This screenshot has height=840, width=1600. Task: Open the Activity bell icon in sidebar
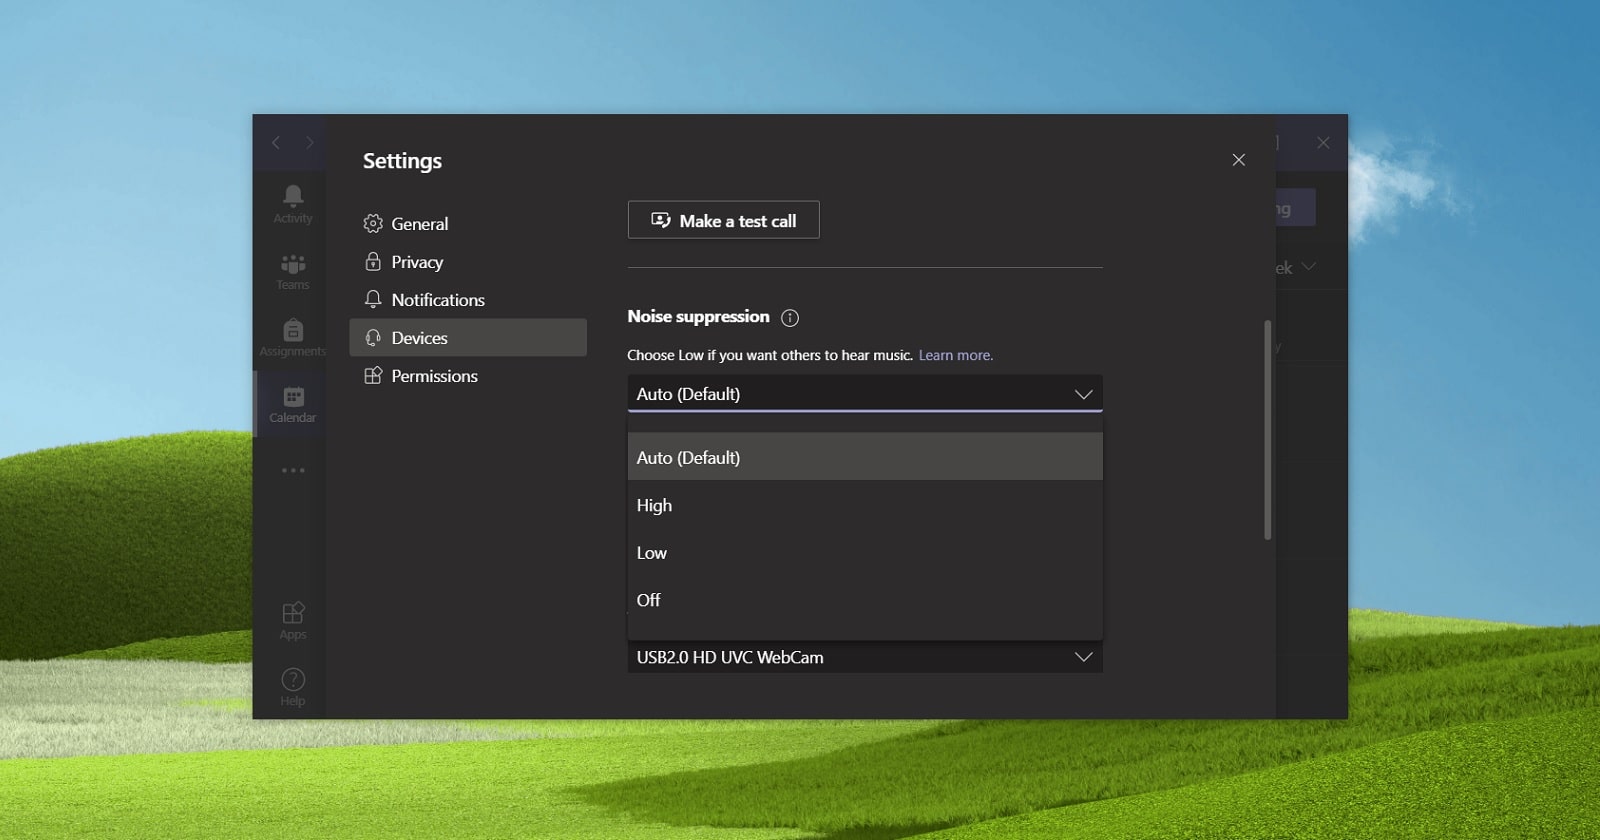293,204
